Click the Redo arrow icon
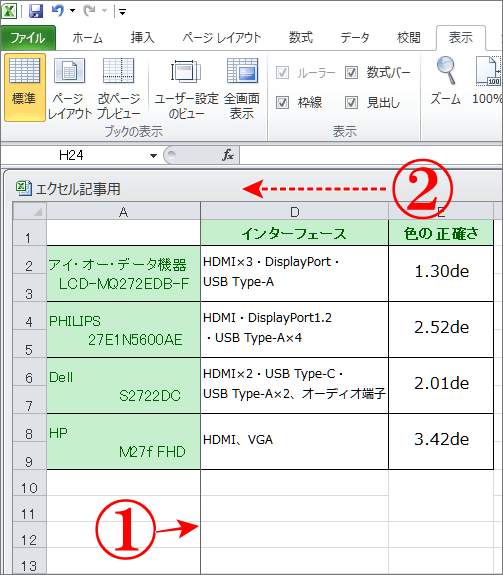This screenshot has width=503, height=575. (x=89, y=11)
